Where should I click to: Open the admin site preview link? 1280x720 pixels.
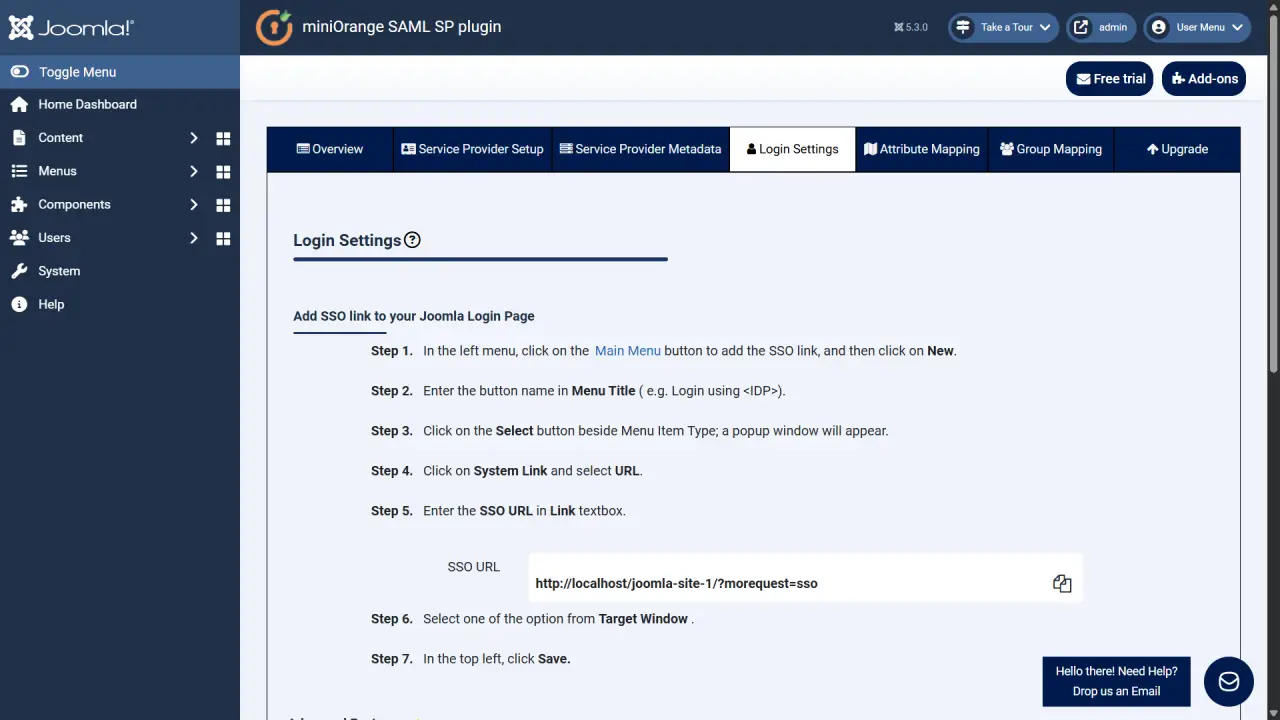1101,27
